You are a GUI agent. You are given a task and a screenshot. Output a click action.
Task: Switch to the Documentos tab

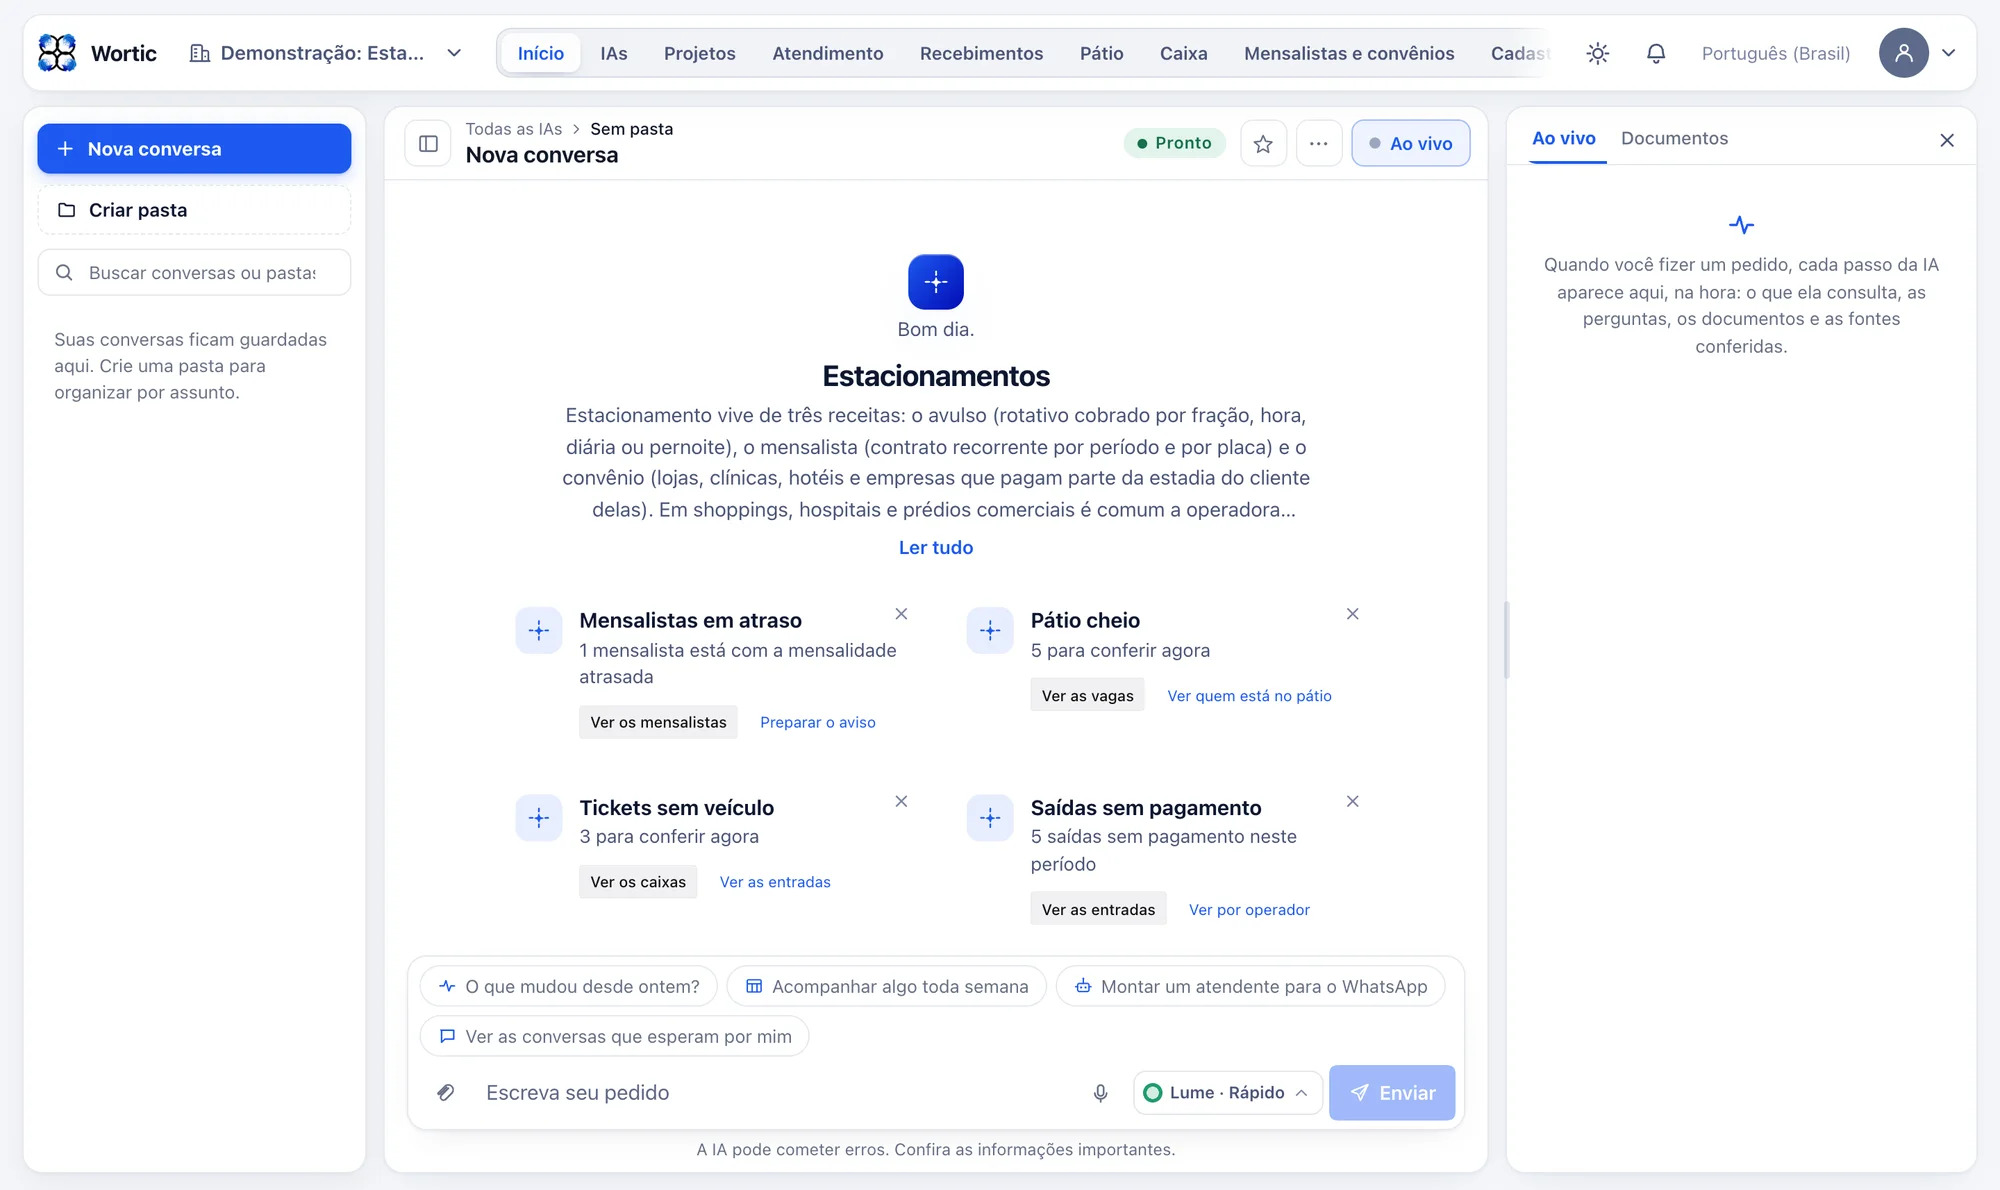tap(1674, 138)
